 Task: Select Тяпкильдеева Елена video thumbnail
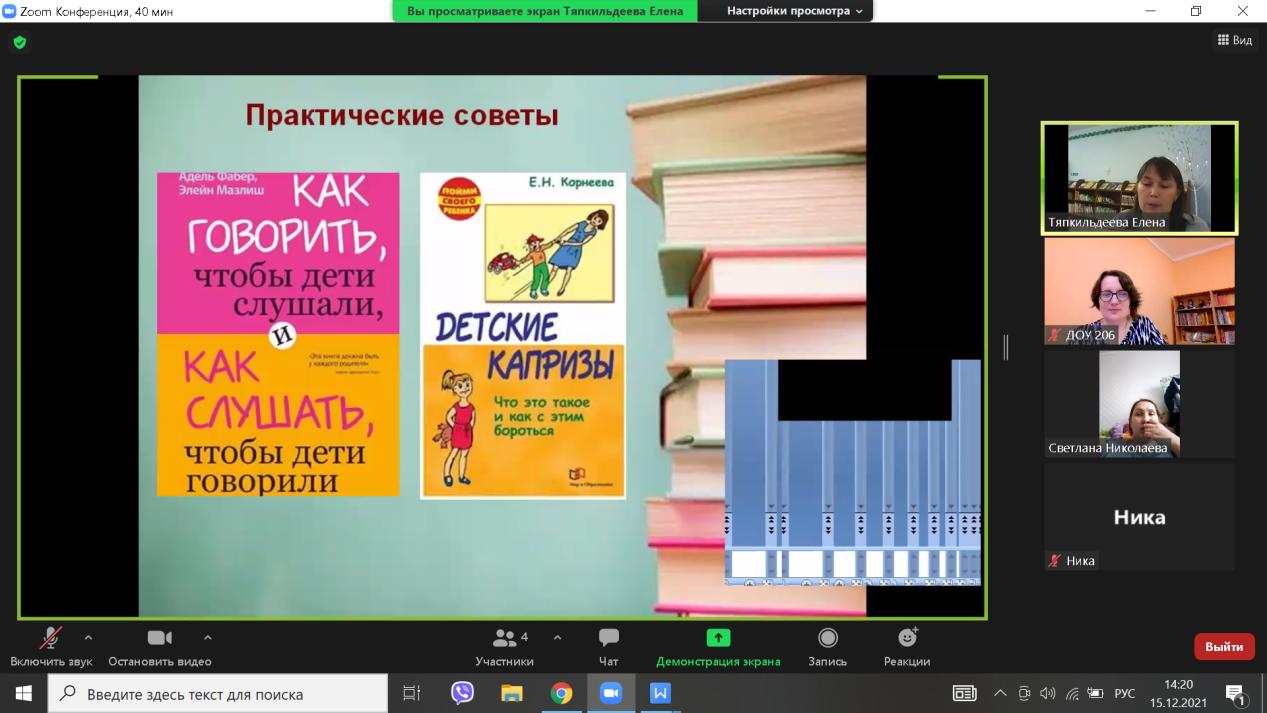coord(1139,178)
